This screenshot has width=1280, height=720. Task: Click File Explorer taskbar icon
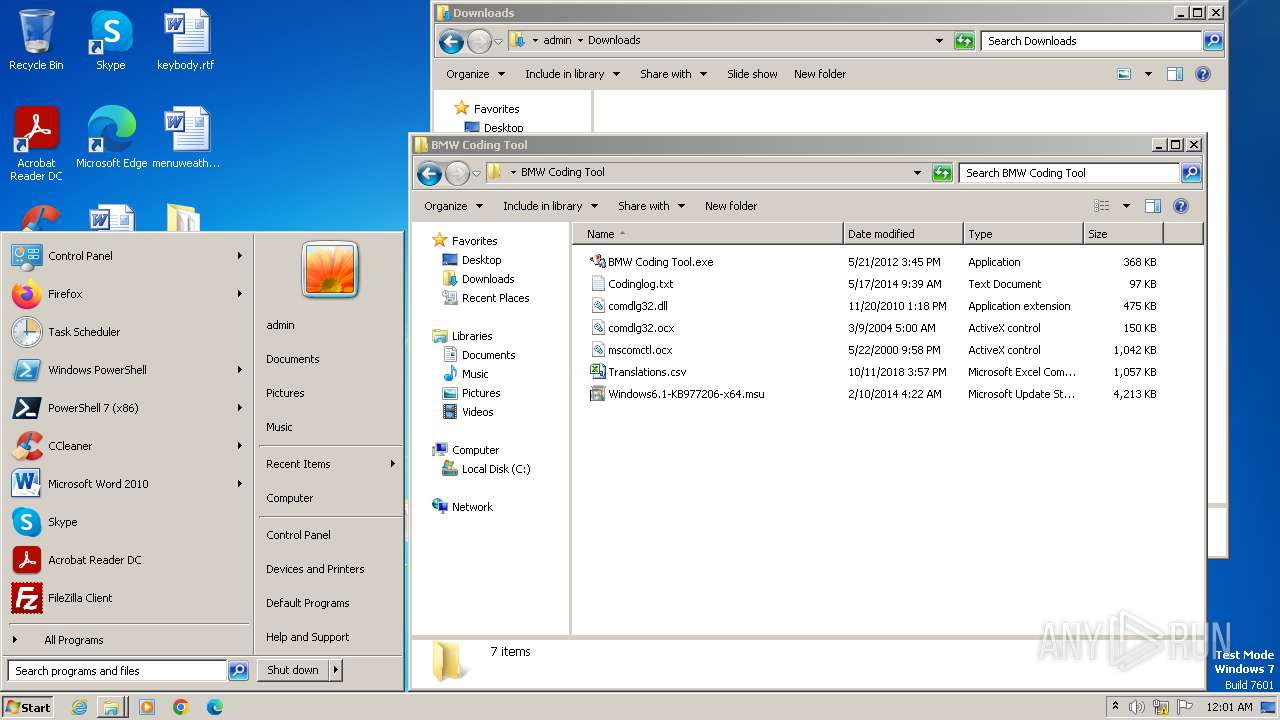coord(111,707)
